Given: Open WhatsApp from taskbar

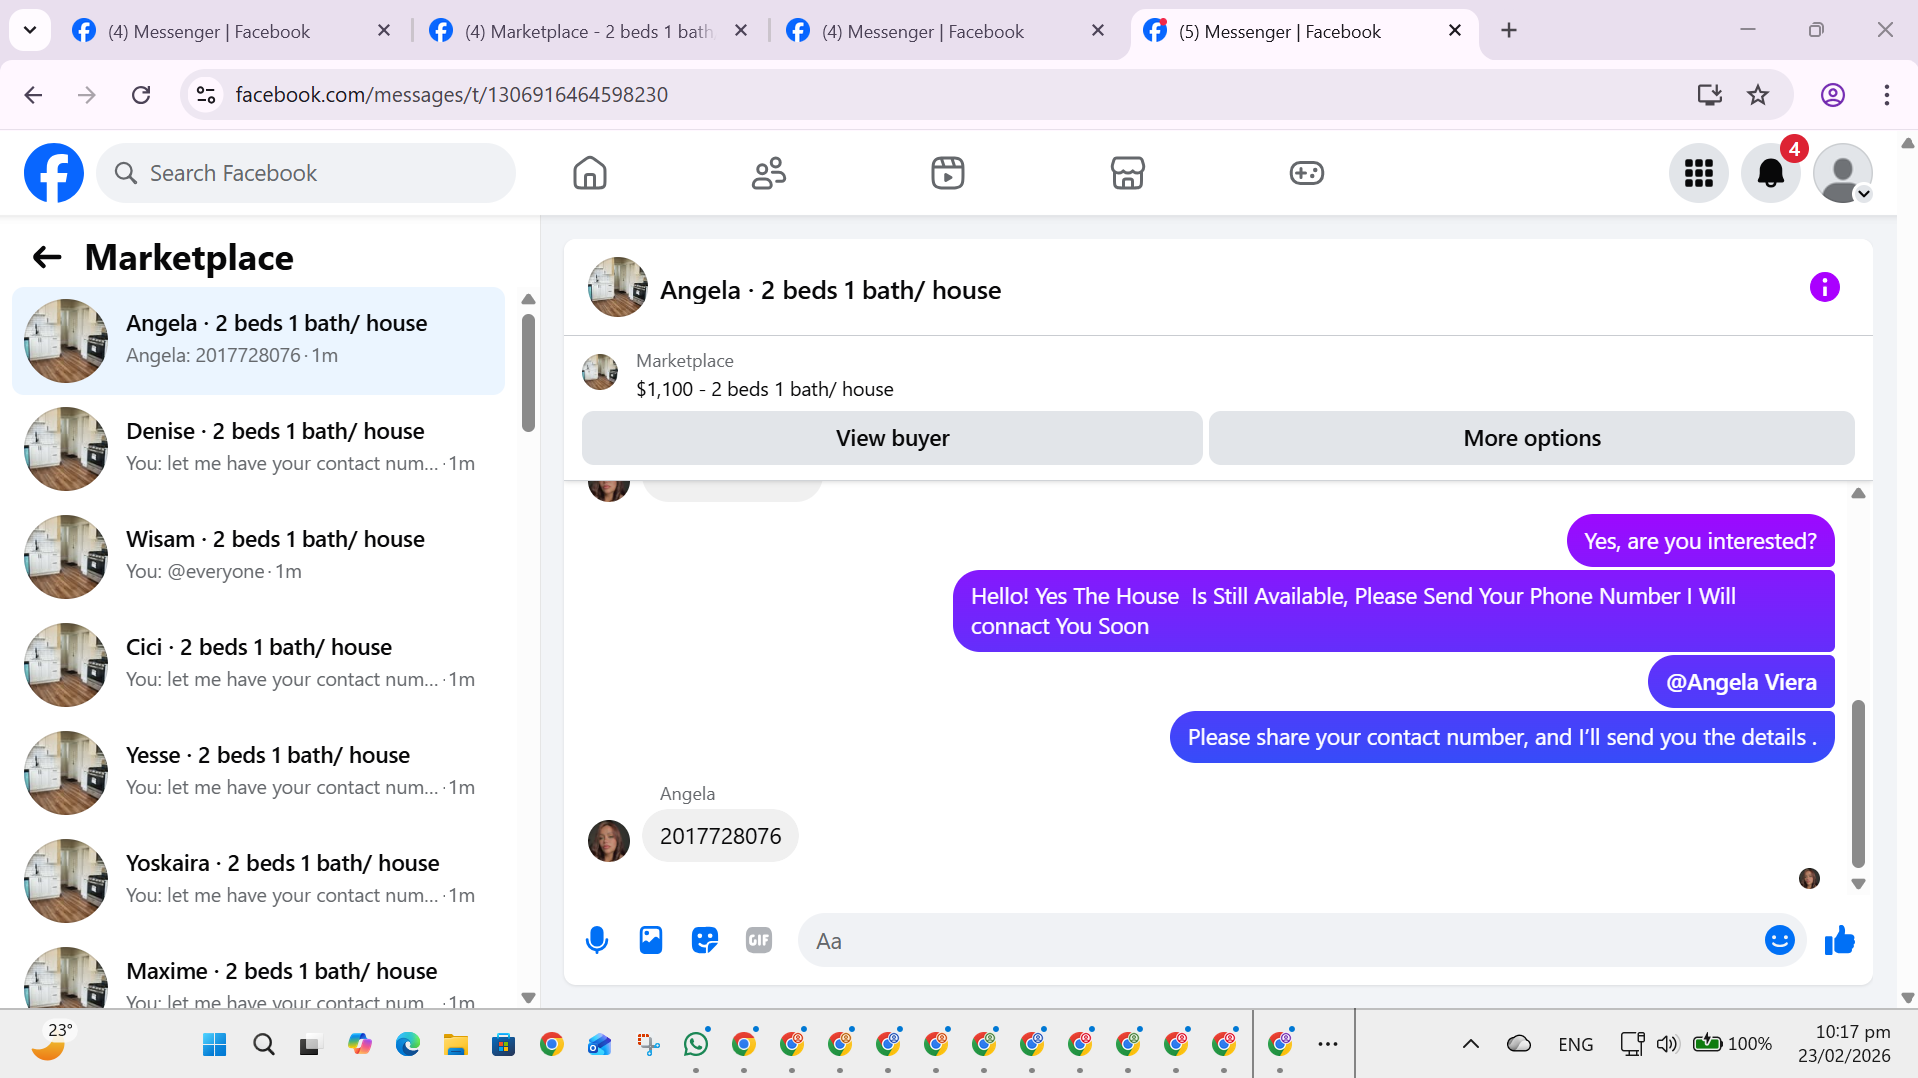Looking at the screenshot, I should pyautogui.click(x=695, y=1045).
